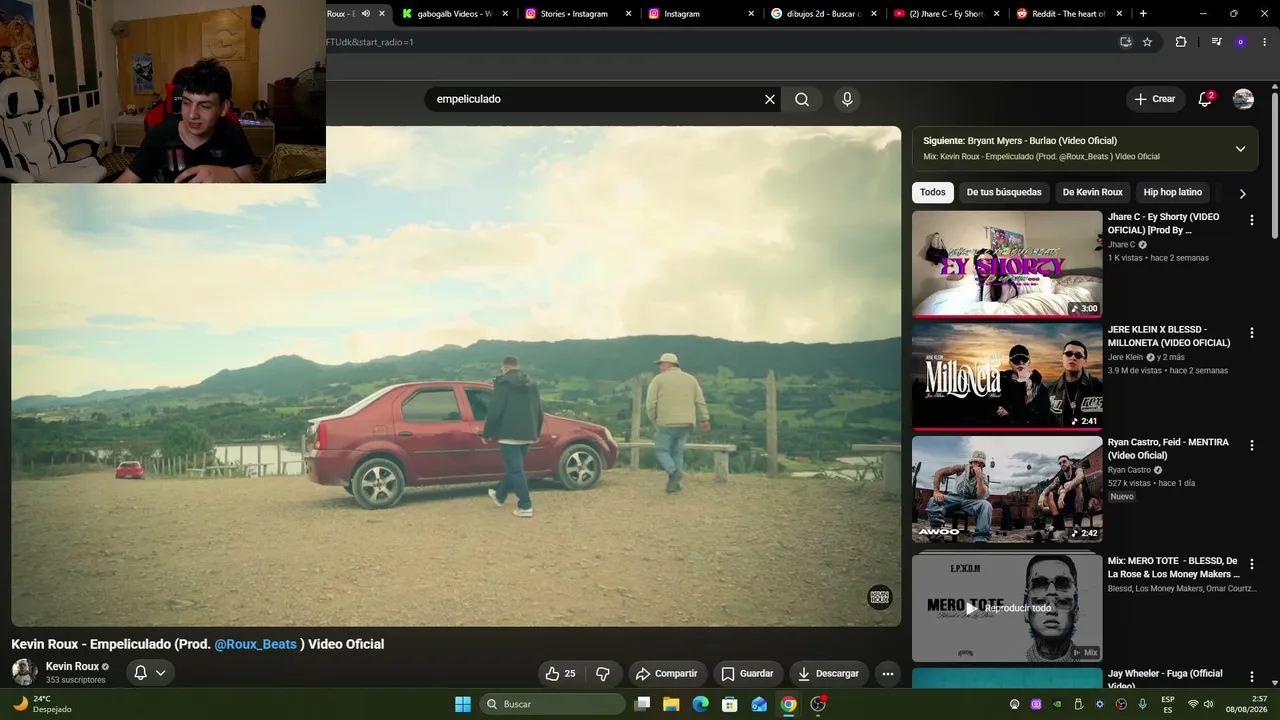Open options for Mix MERO TOTE
The width and height of the screenshot is (1280, 720).
1251,564
